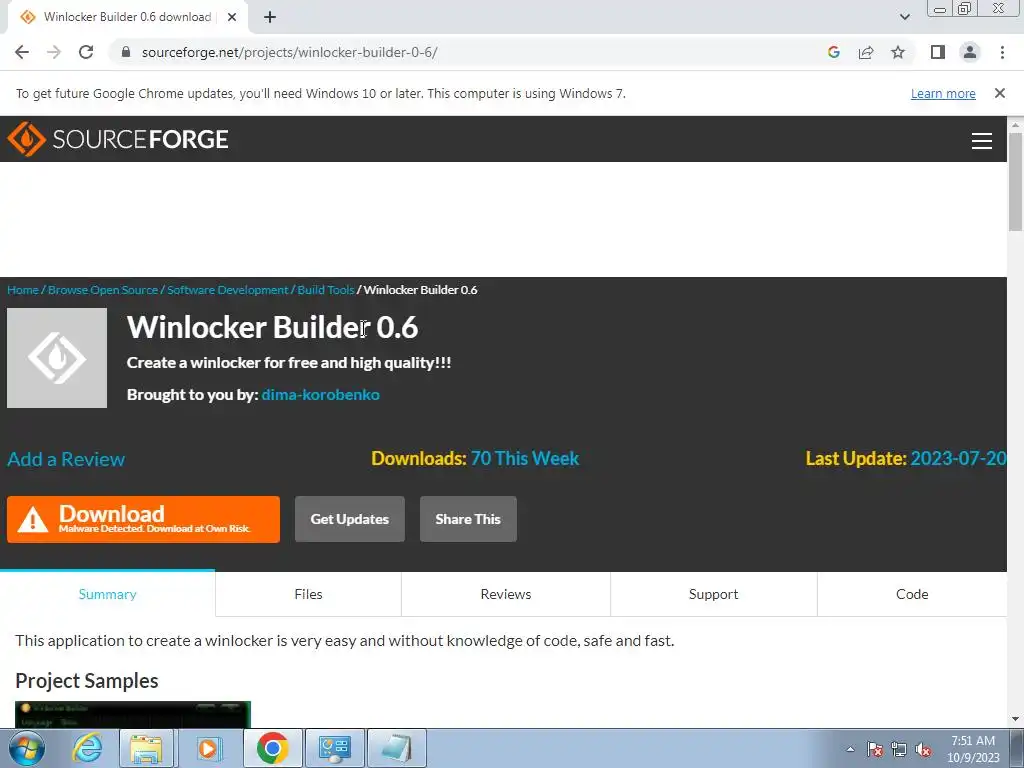Open the Windows Start button
This screenshot has width=1024, height=768.
(25, 748)
